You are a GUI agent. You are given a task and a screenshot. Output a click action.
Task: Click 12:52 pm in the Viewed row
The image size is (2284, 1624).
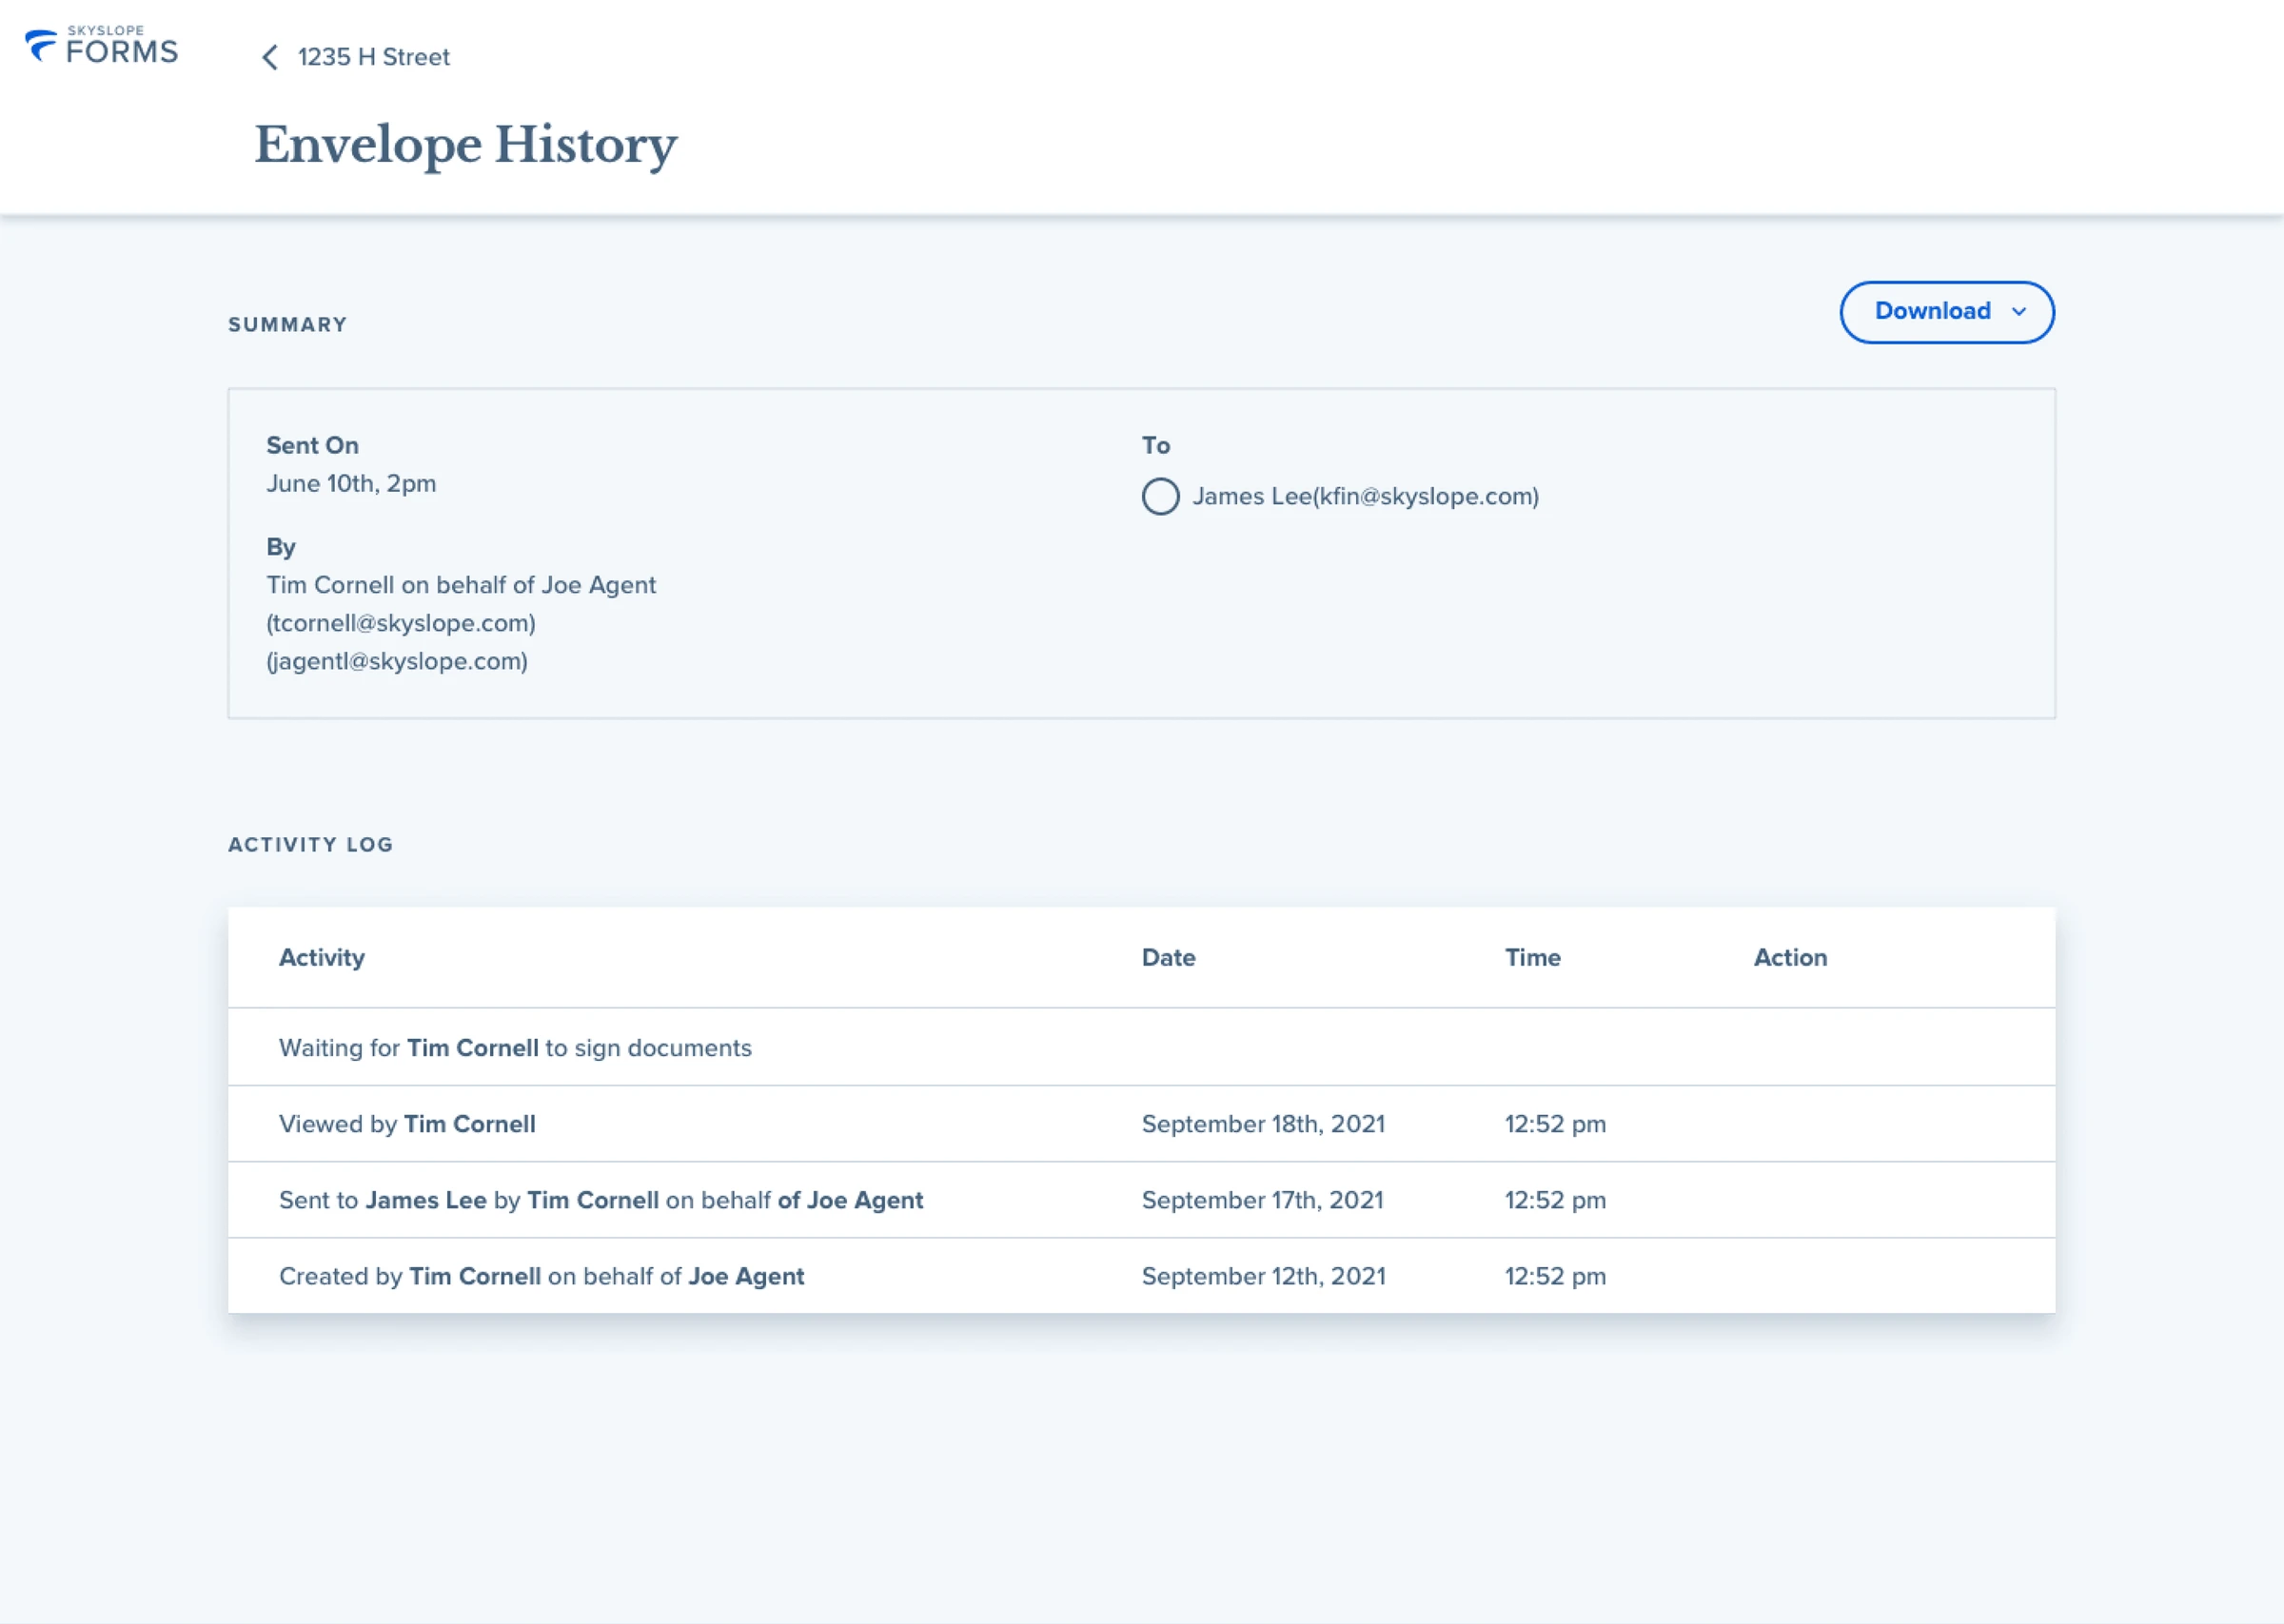[x=1555, y=1124]
